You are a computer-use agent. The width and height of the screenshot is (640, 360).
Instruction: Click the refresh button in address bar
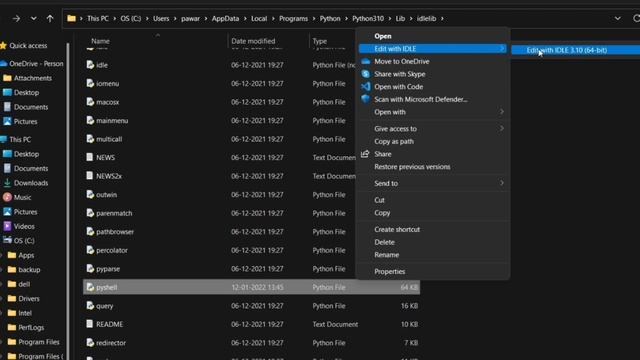pos(636,18)
